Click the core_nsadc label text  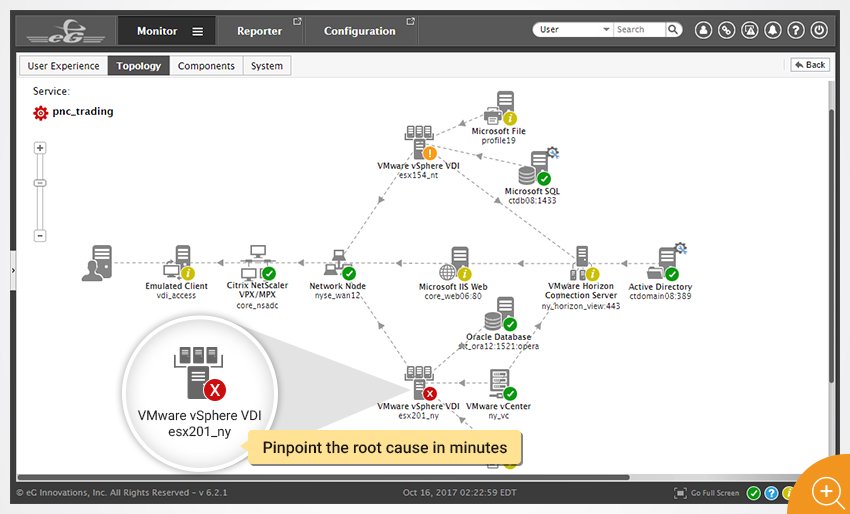257,305
